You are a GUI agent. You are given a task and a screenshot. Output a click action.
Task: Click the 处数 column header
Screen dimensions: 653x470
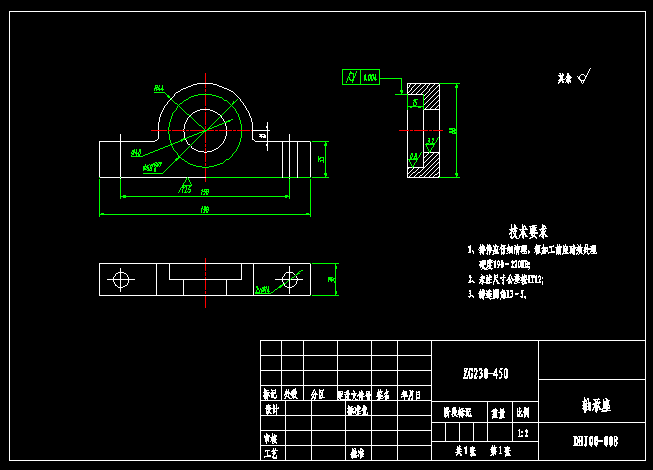tap(291, 394)
